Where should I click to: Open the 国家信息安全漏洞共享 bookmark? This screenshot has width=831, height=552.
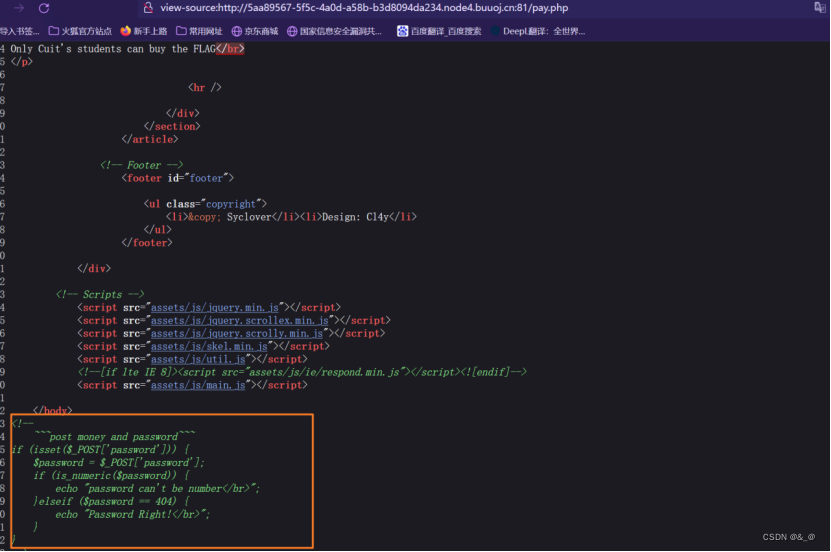[x=334, y=31]
